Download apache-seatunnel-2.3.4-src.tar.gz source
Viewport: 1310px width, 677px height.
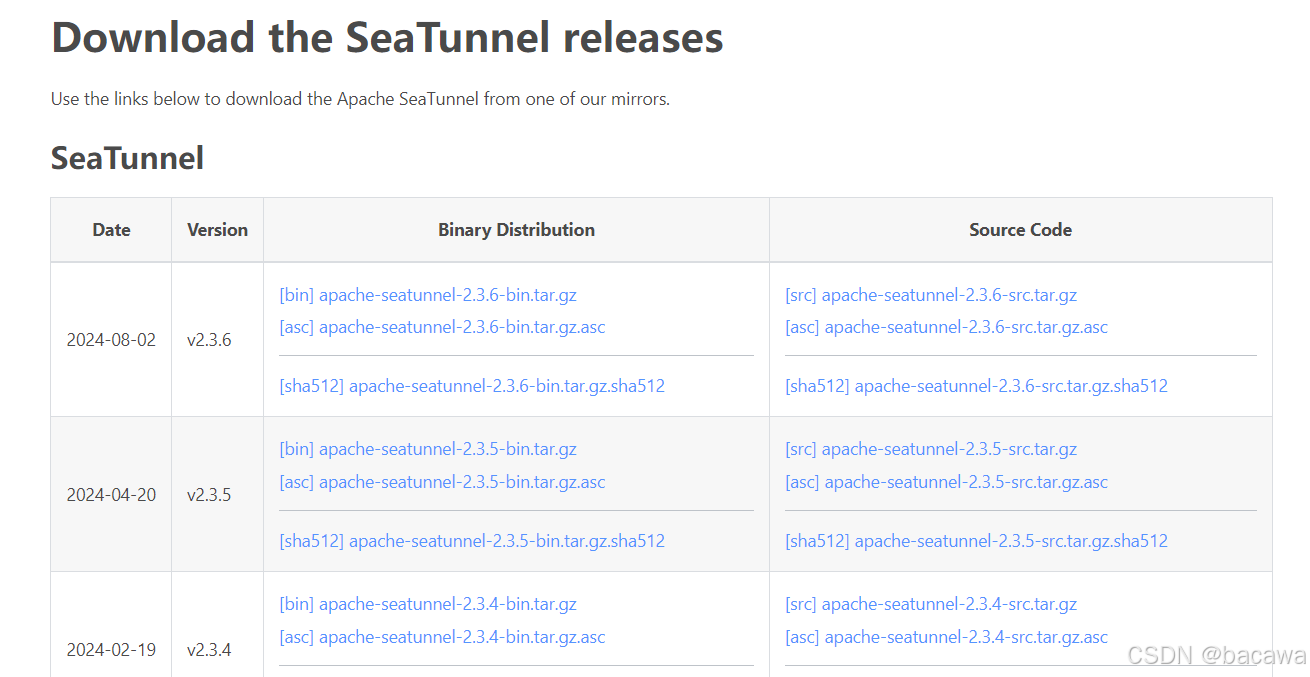[x=931, y=604]
